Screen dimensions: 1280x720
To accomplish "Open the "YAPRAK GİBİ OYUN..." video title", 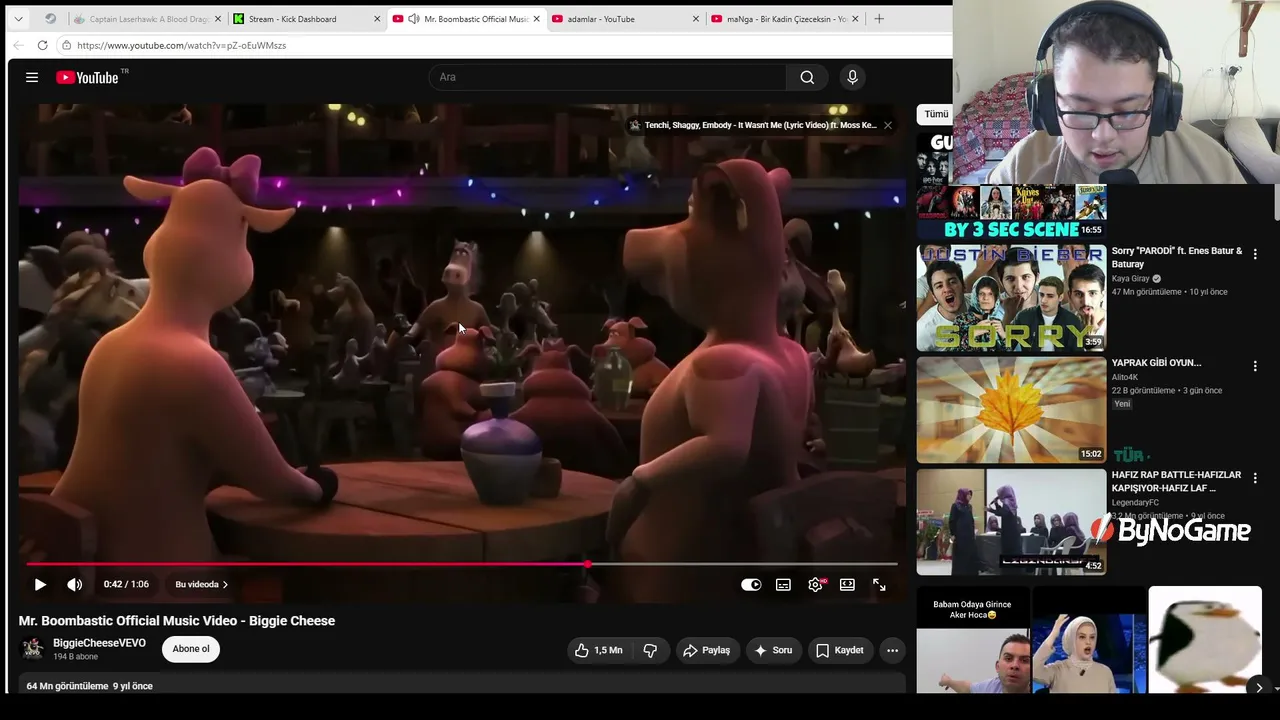I will point(1156,363).
